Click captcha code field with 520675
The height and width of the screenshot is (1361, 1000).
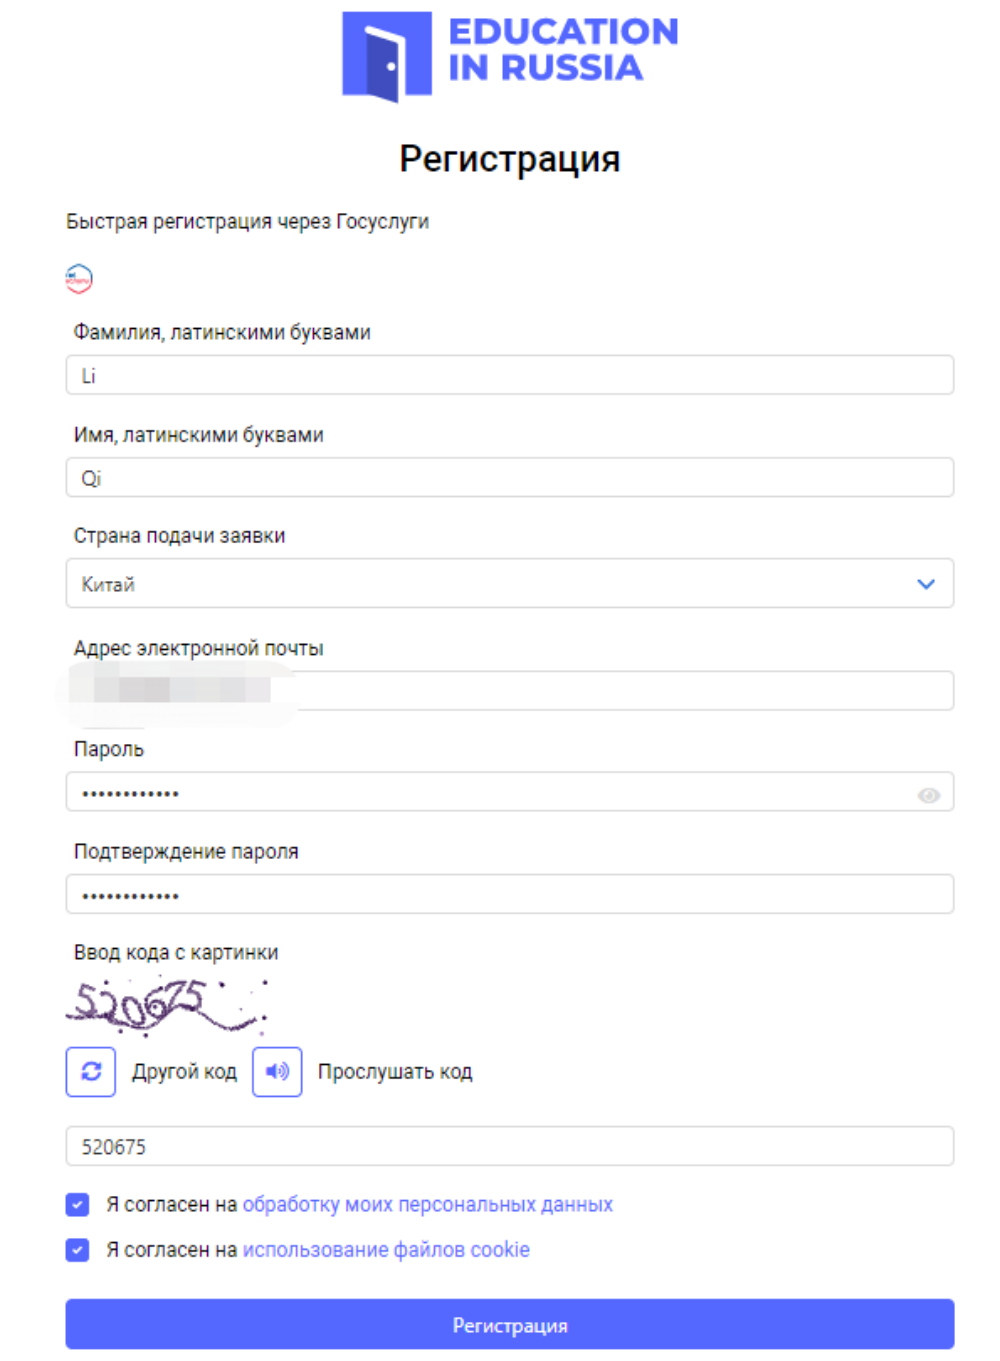click(x=510, y=1147)
